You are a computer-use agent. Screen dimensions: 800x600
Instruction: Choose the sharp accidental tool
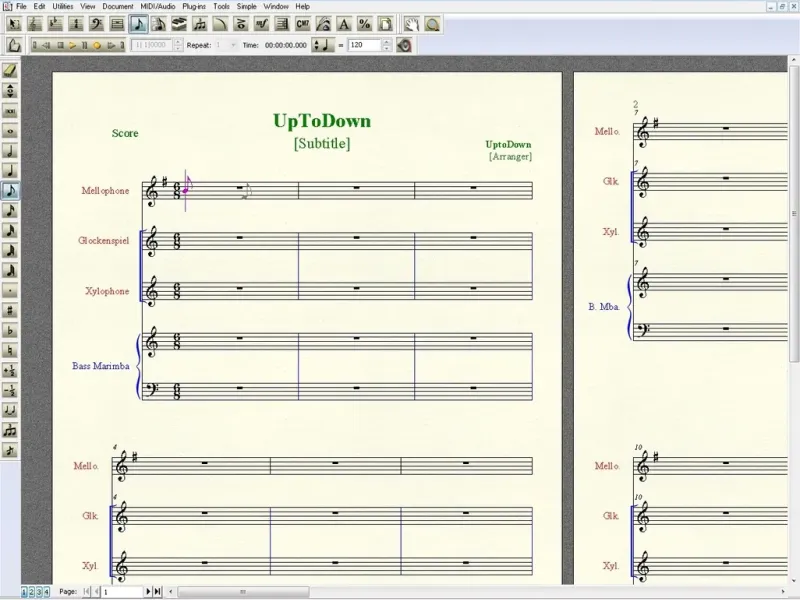coord(10,311)
